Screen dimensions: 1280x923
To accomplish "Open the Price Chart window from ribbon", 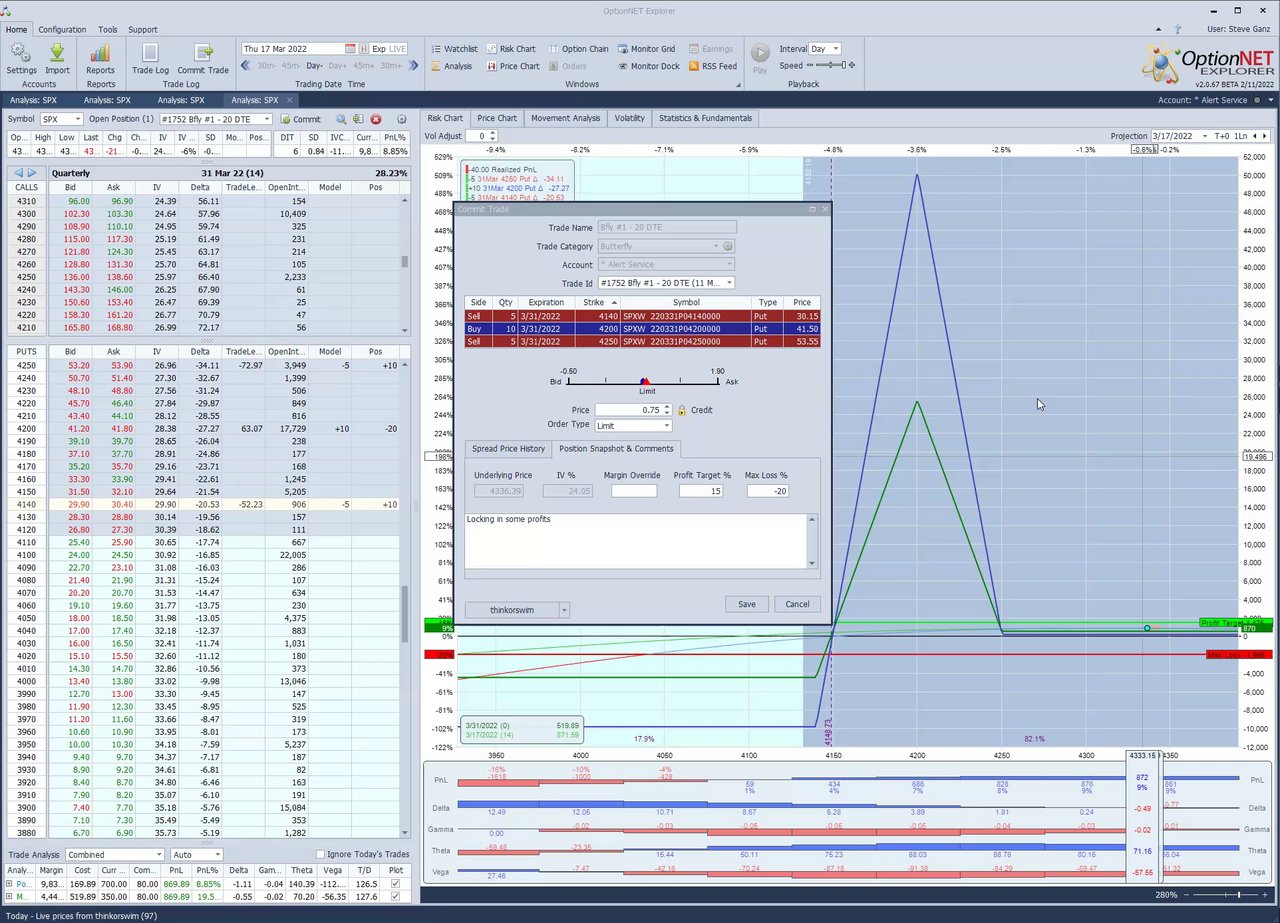I will pyautogui.click(x=512, y=66).
